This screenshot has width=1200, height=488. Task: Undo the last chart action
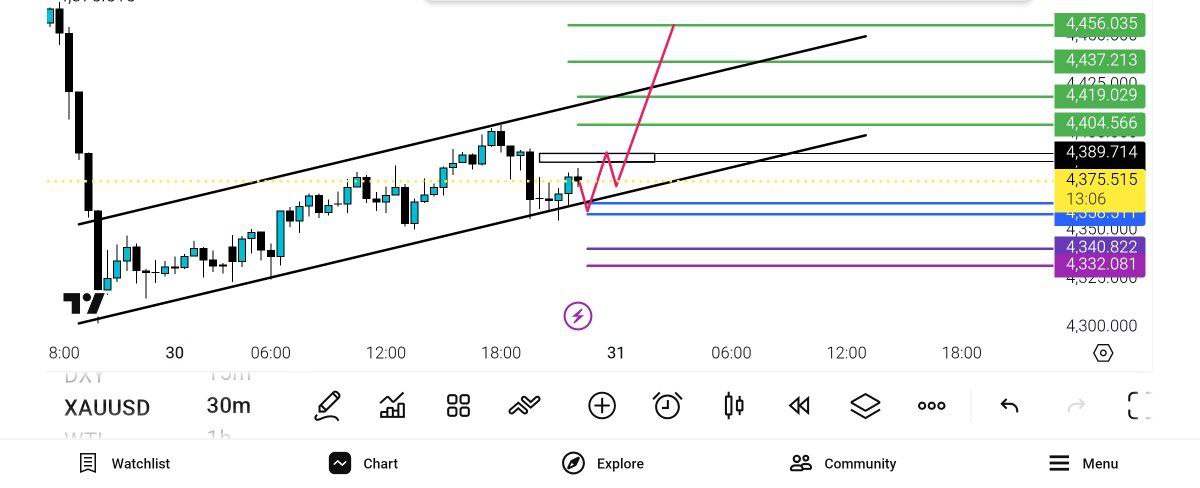(x=1009, y=405)
